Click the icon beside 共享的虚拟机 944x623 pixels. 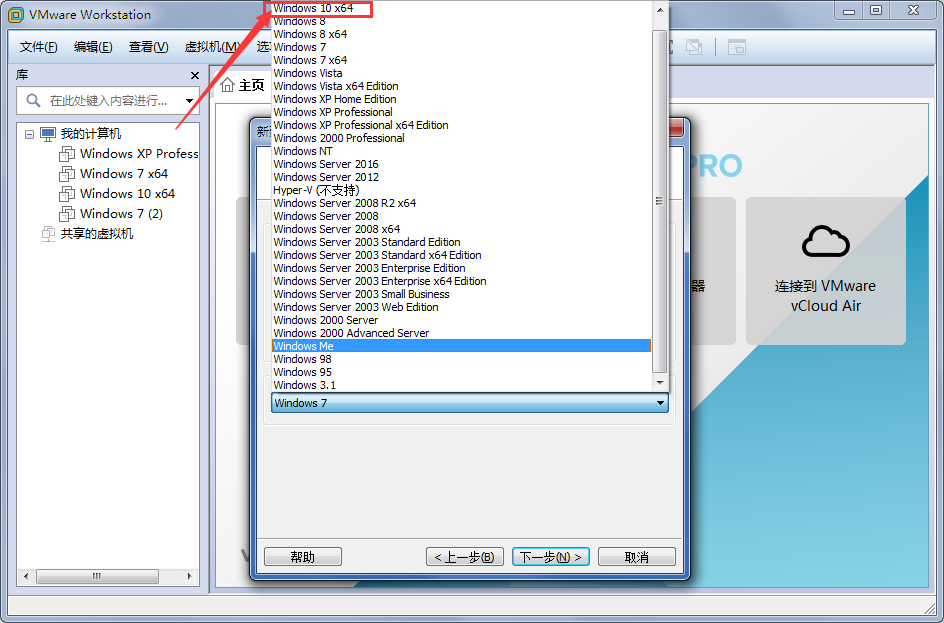pyautogui.click(x=48, y=234)
